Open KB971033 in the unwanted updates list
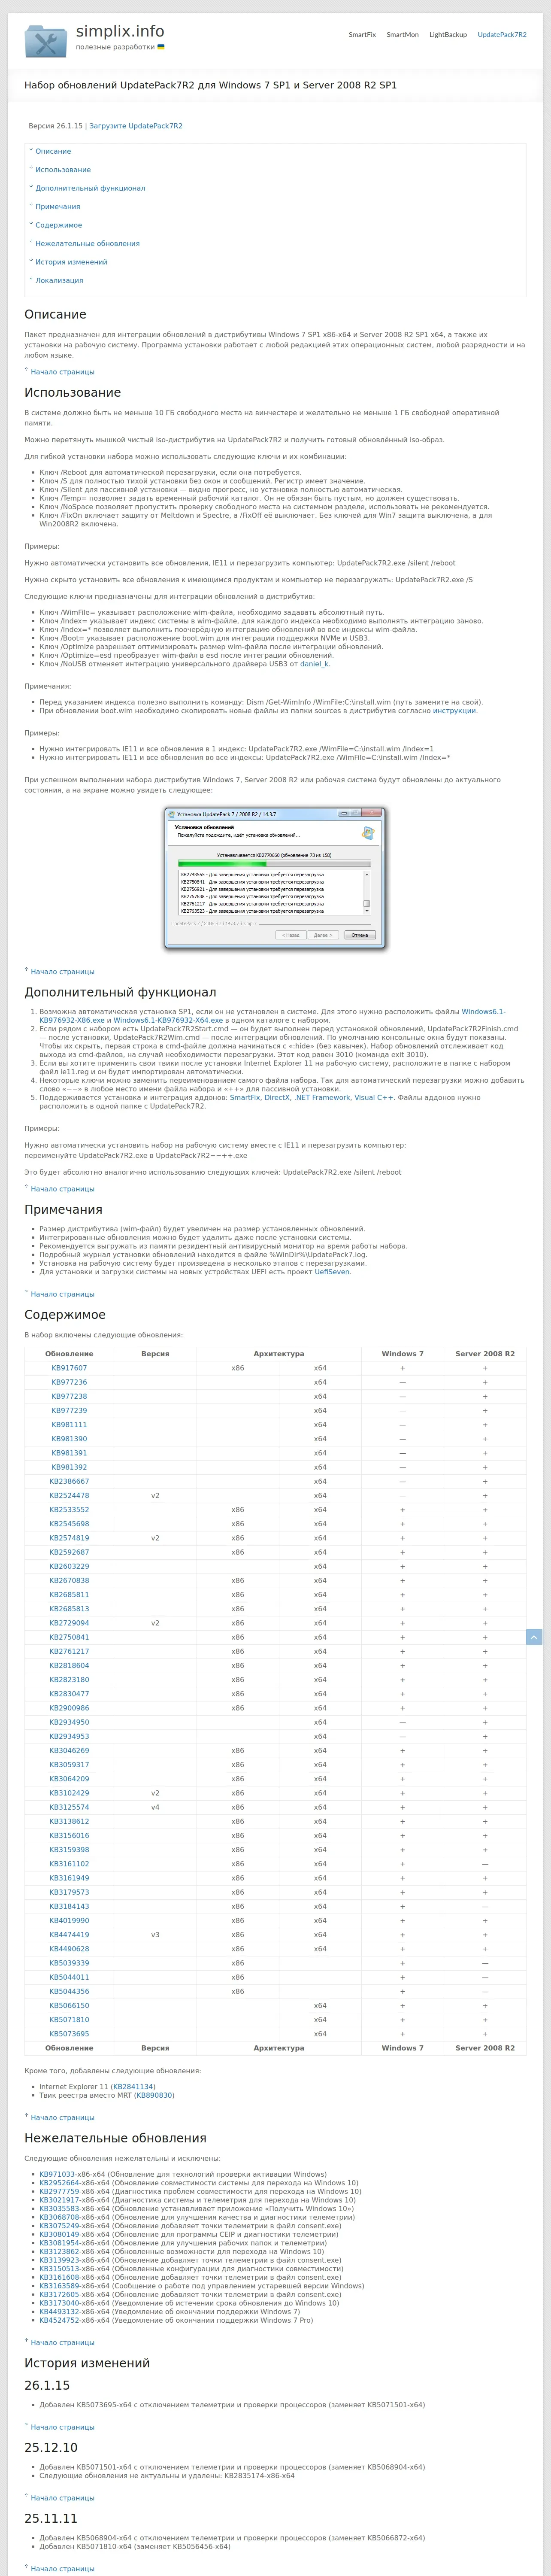 (57, 2174)
